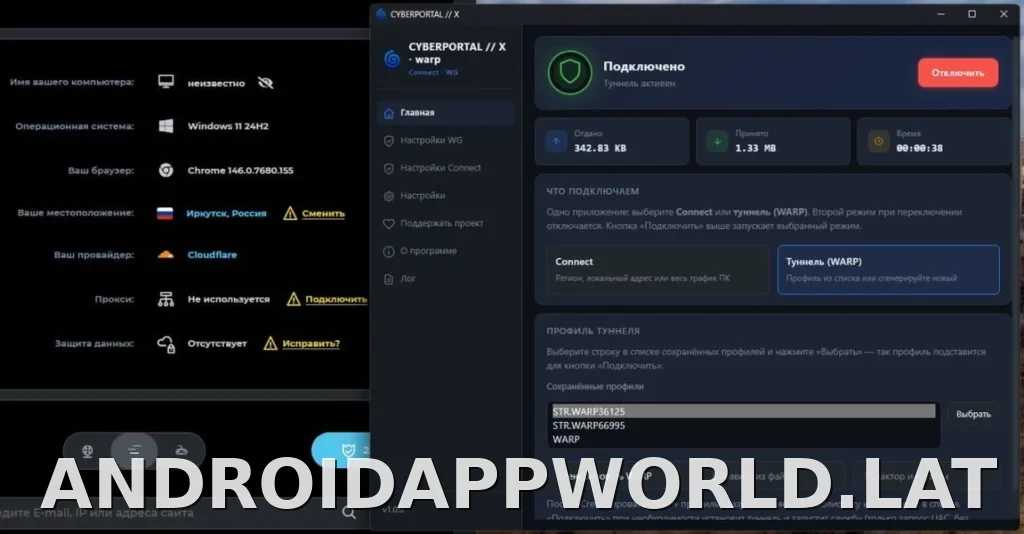Open Настройки WG sidebar item
The image size is (1024, 534).
[x=446, y=140]
